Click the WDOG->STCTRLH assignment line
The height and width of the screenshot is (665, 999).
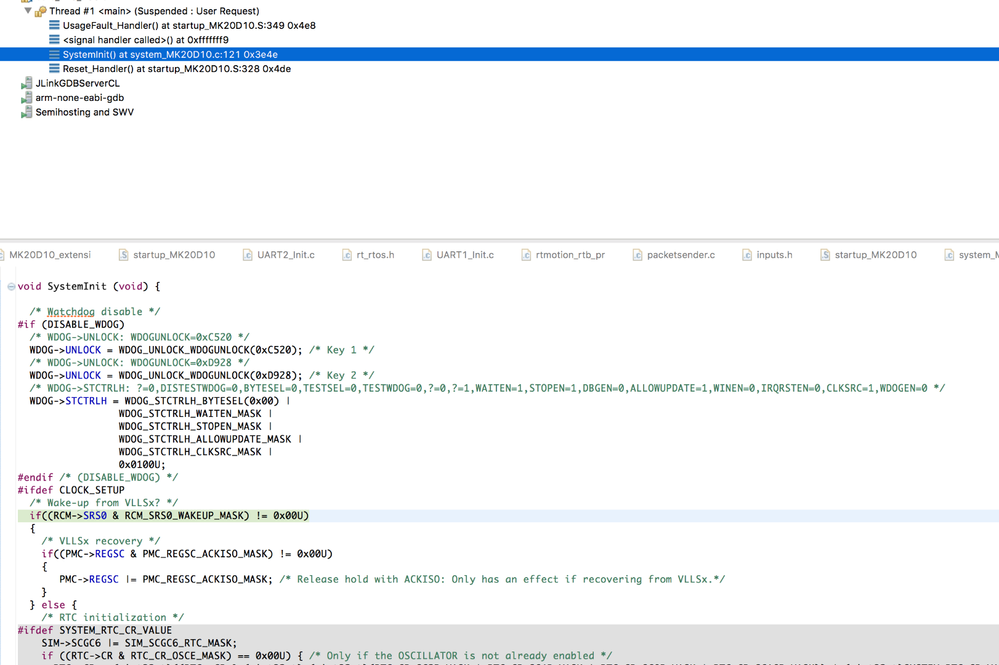[x=159, y=401]
